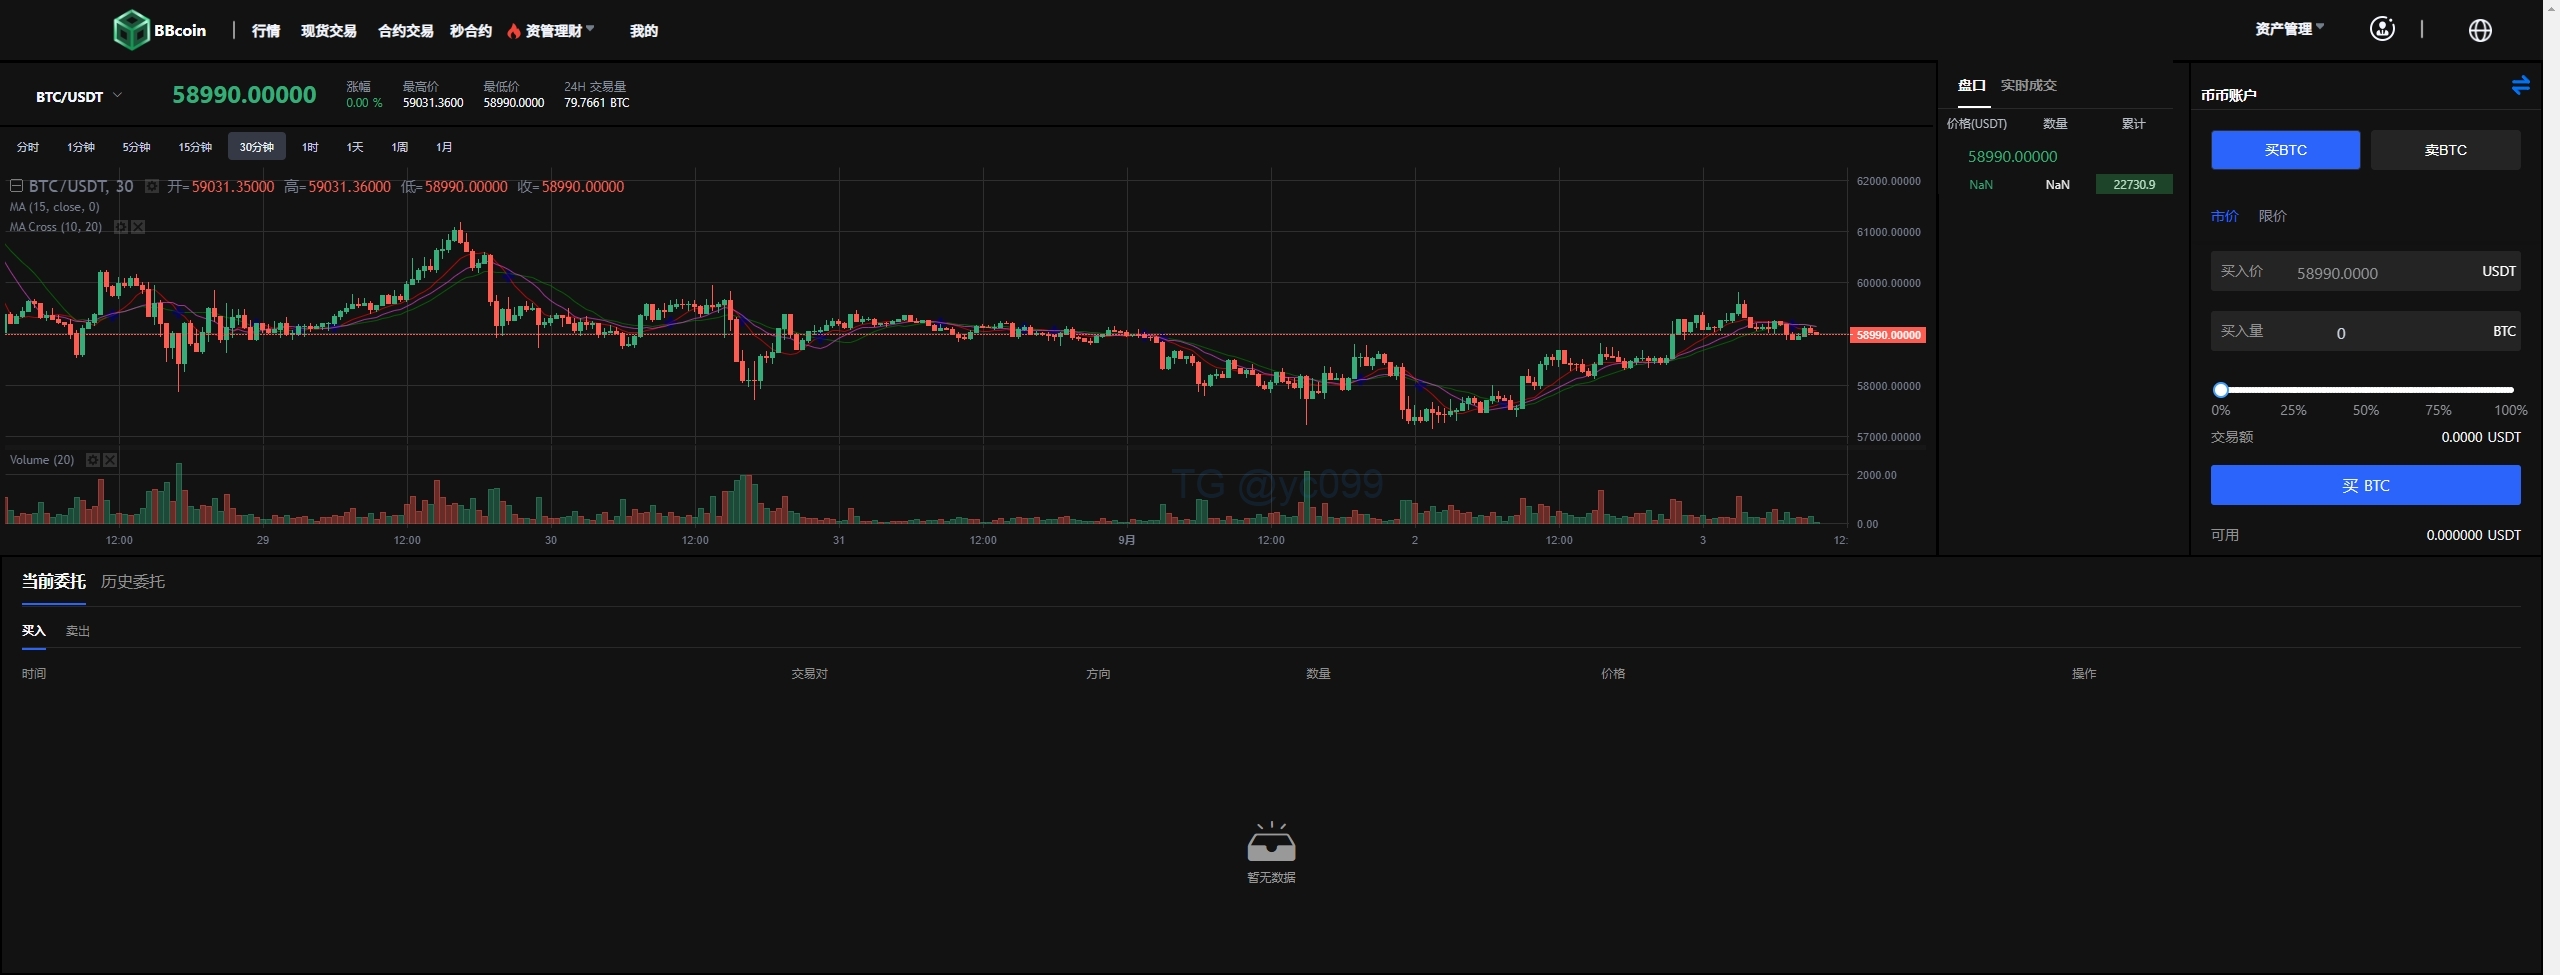The width and height of the screenshot is (2560, 975).
Task: Switch order list to 卖出 orders
Action: 78,631
